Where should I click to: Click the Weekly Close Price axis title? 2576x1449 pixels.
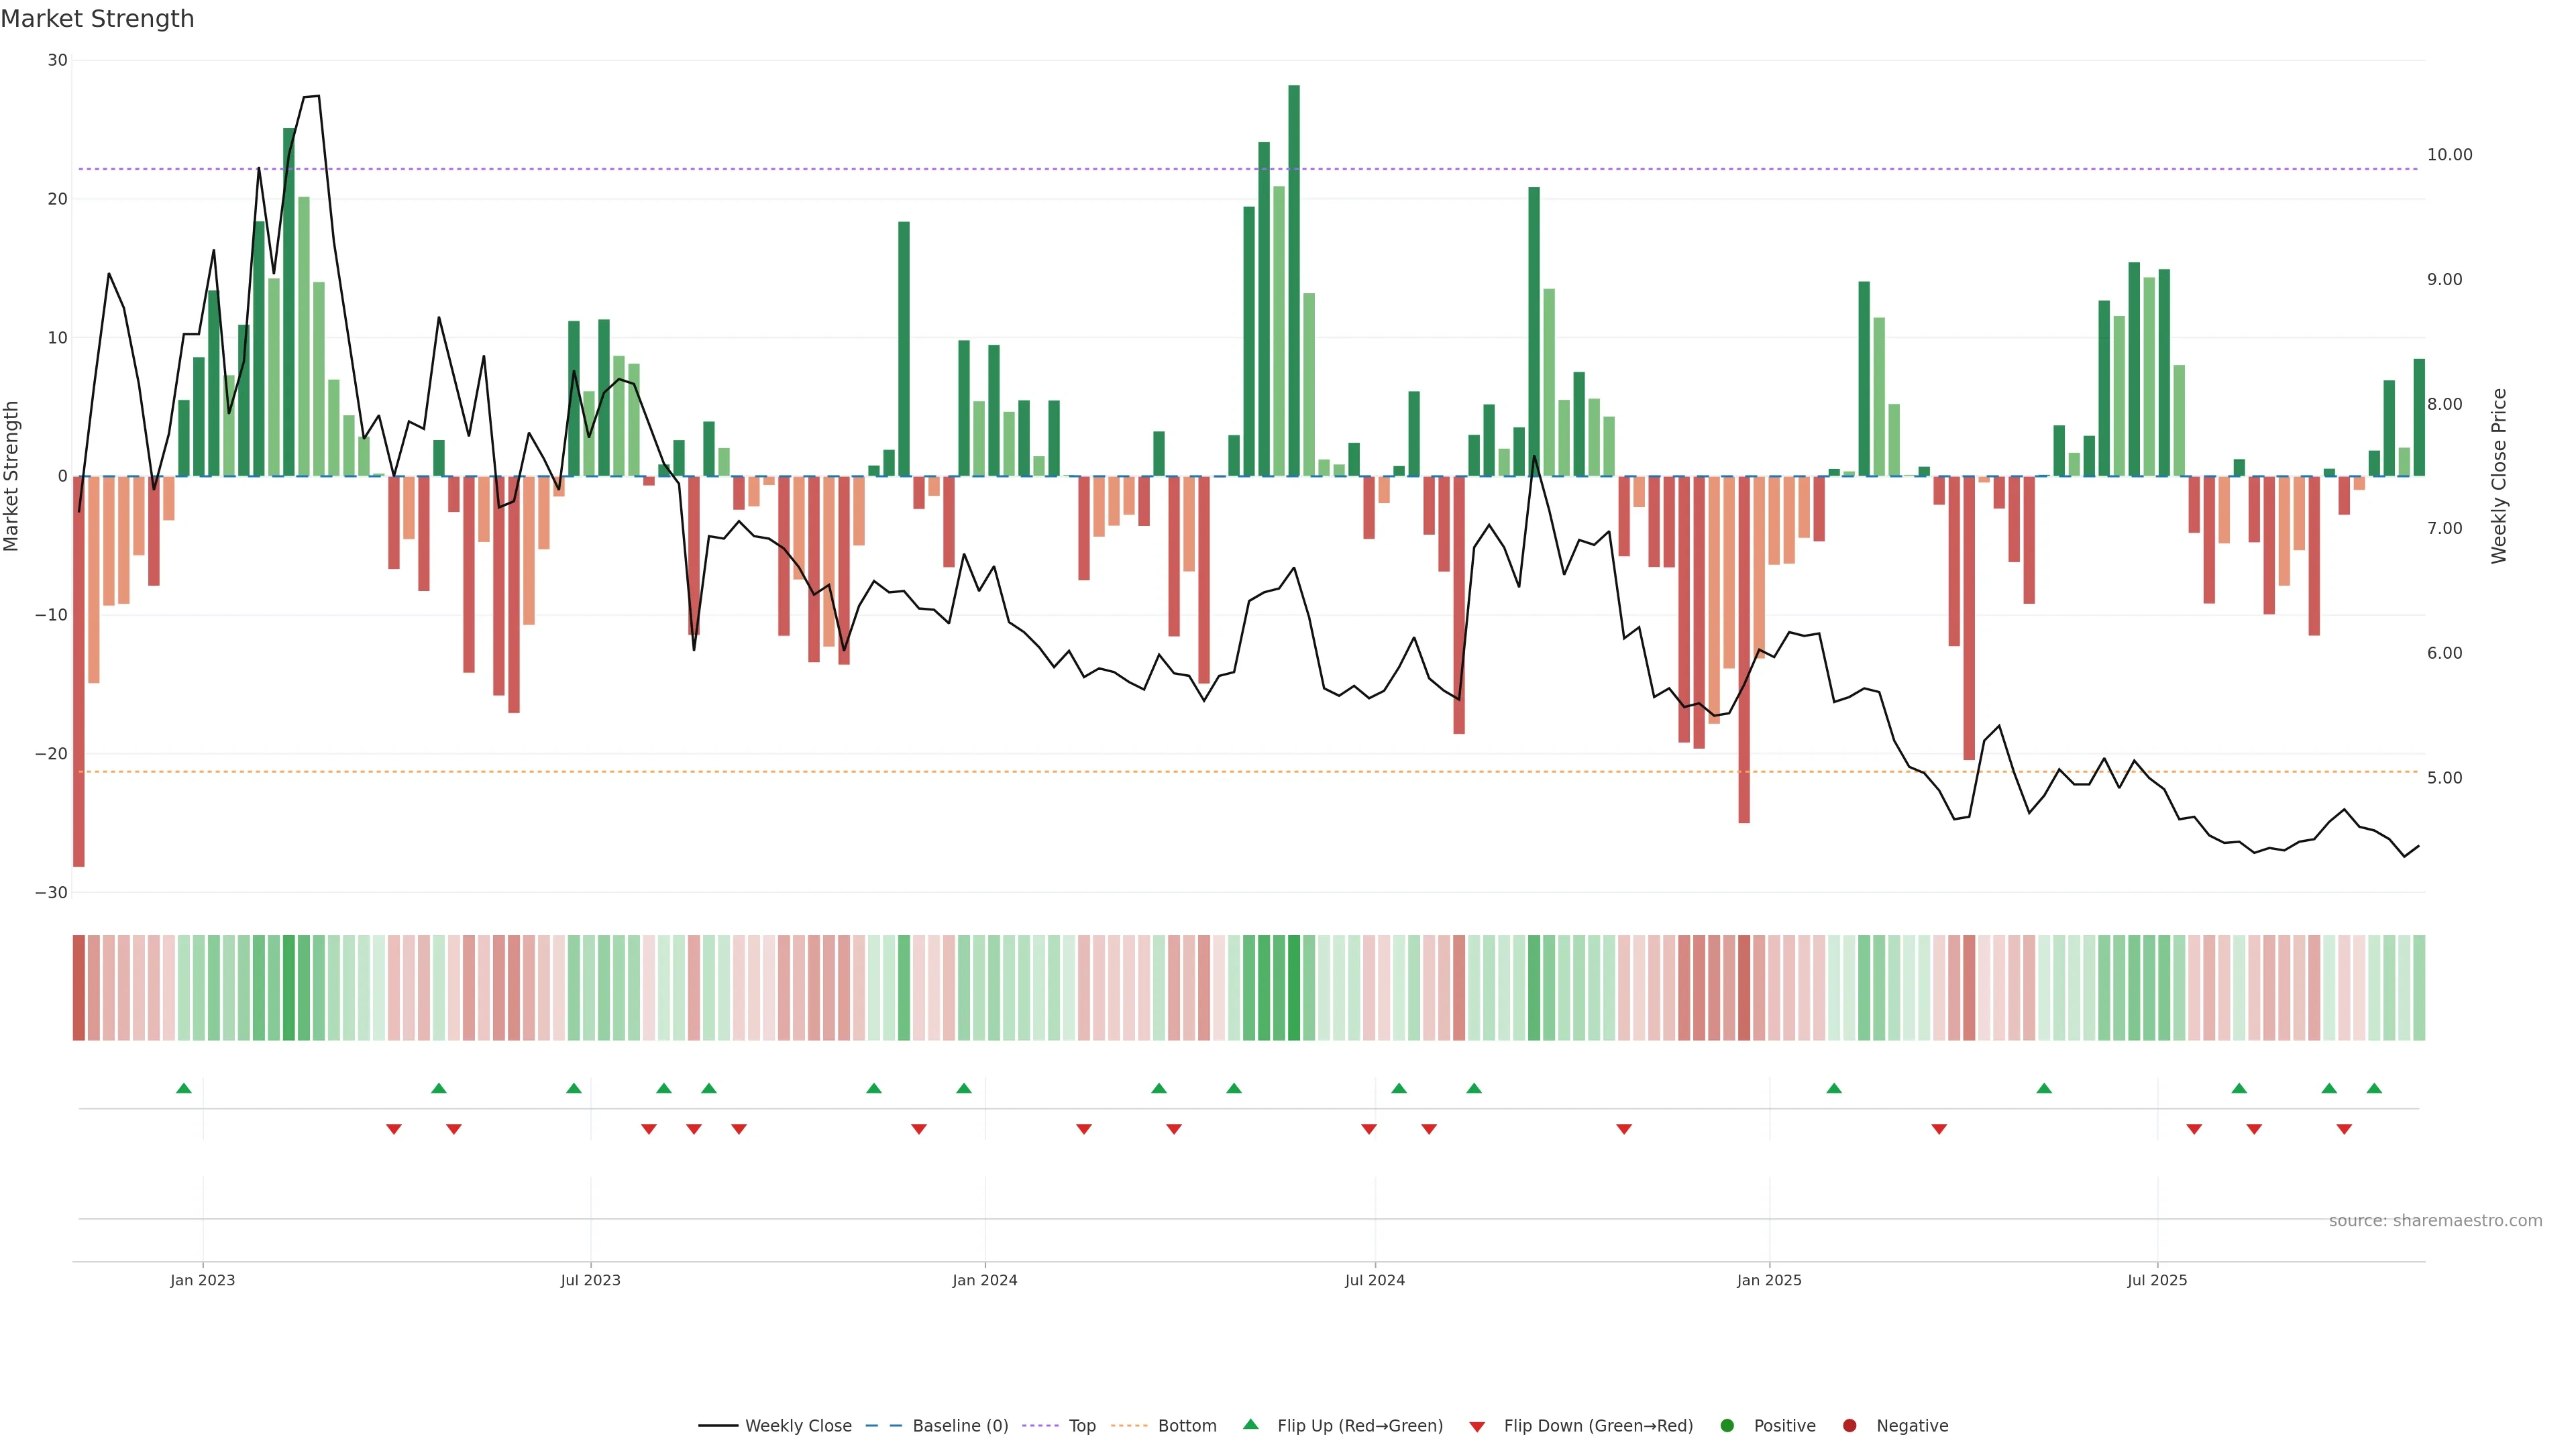[x=2499, y=476]
